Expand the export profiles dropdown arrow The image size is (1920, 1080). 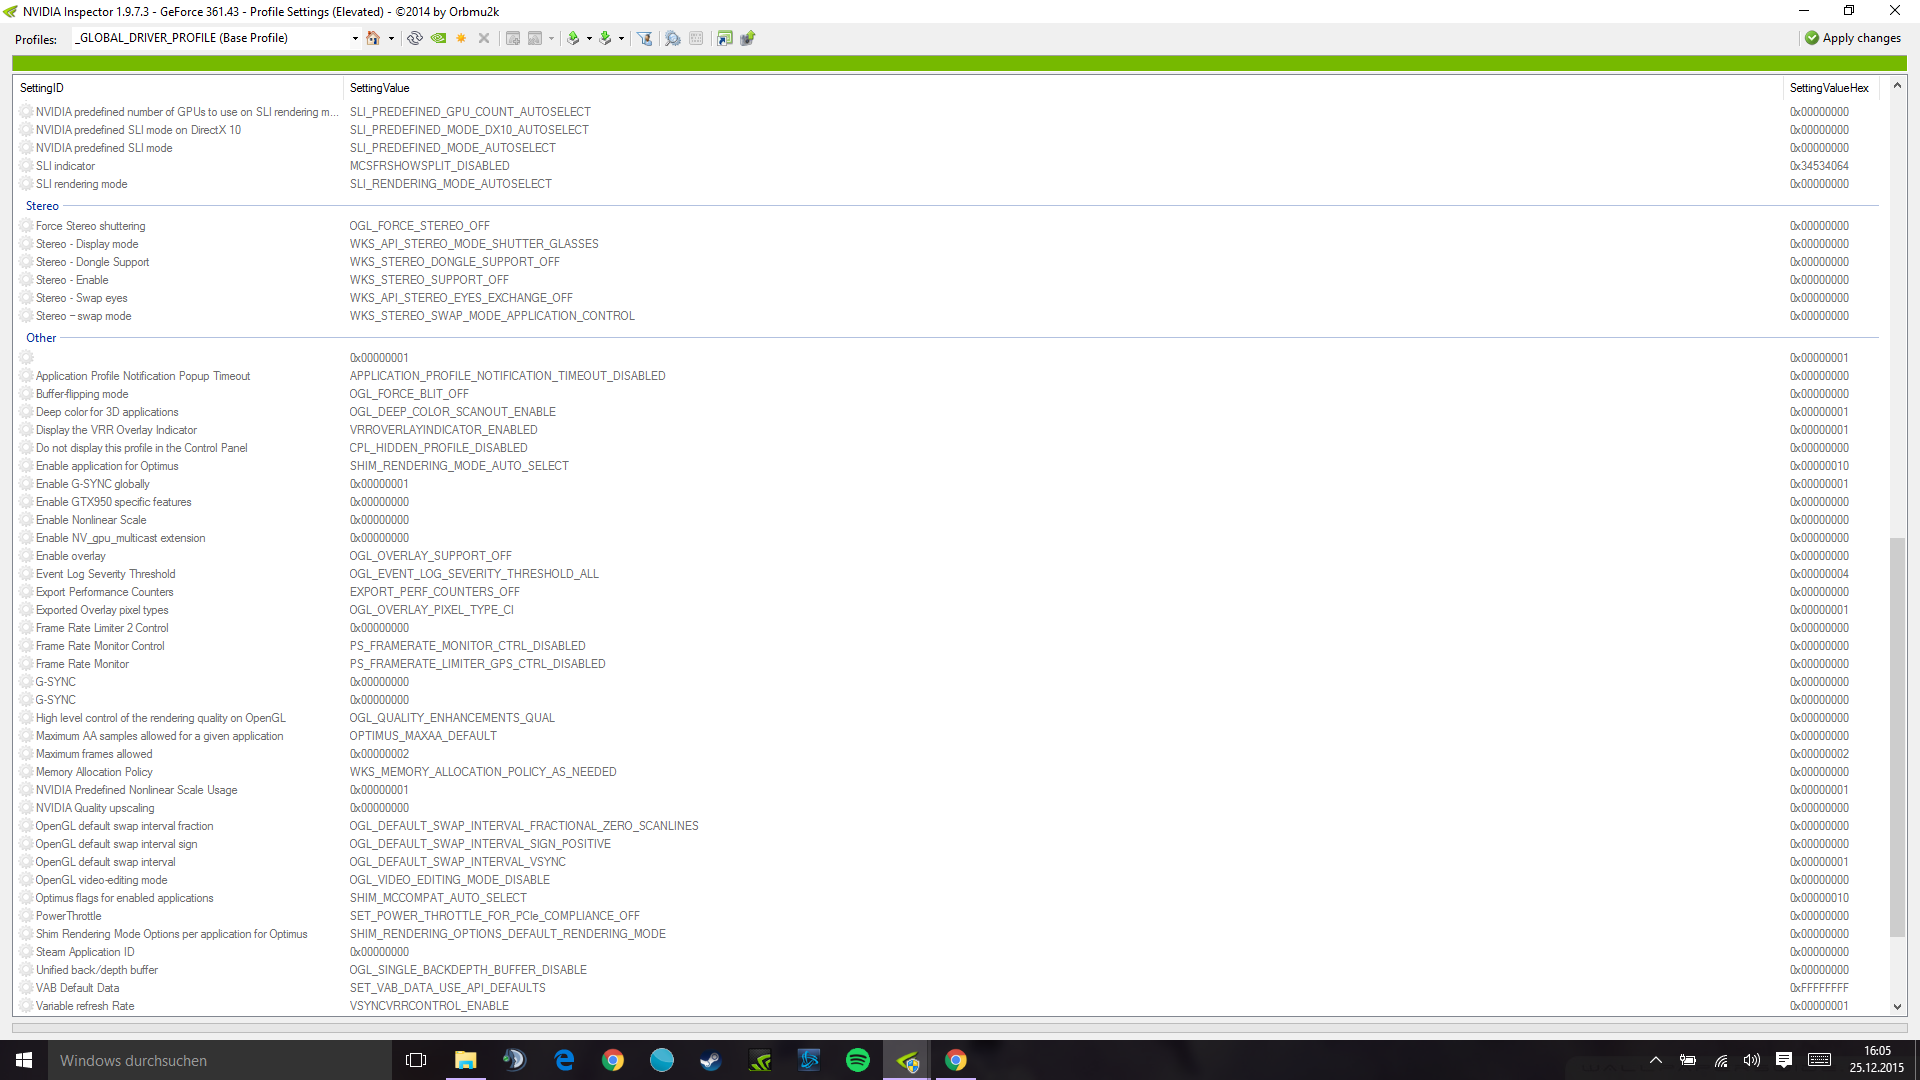pyautogui.click(x=589, y=38)
